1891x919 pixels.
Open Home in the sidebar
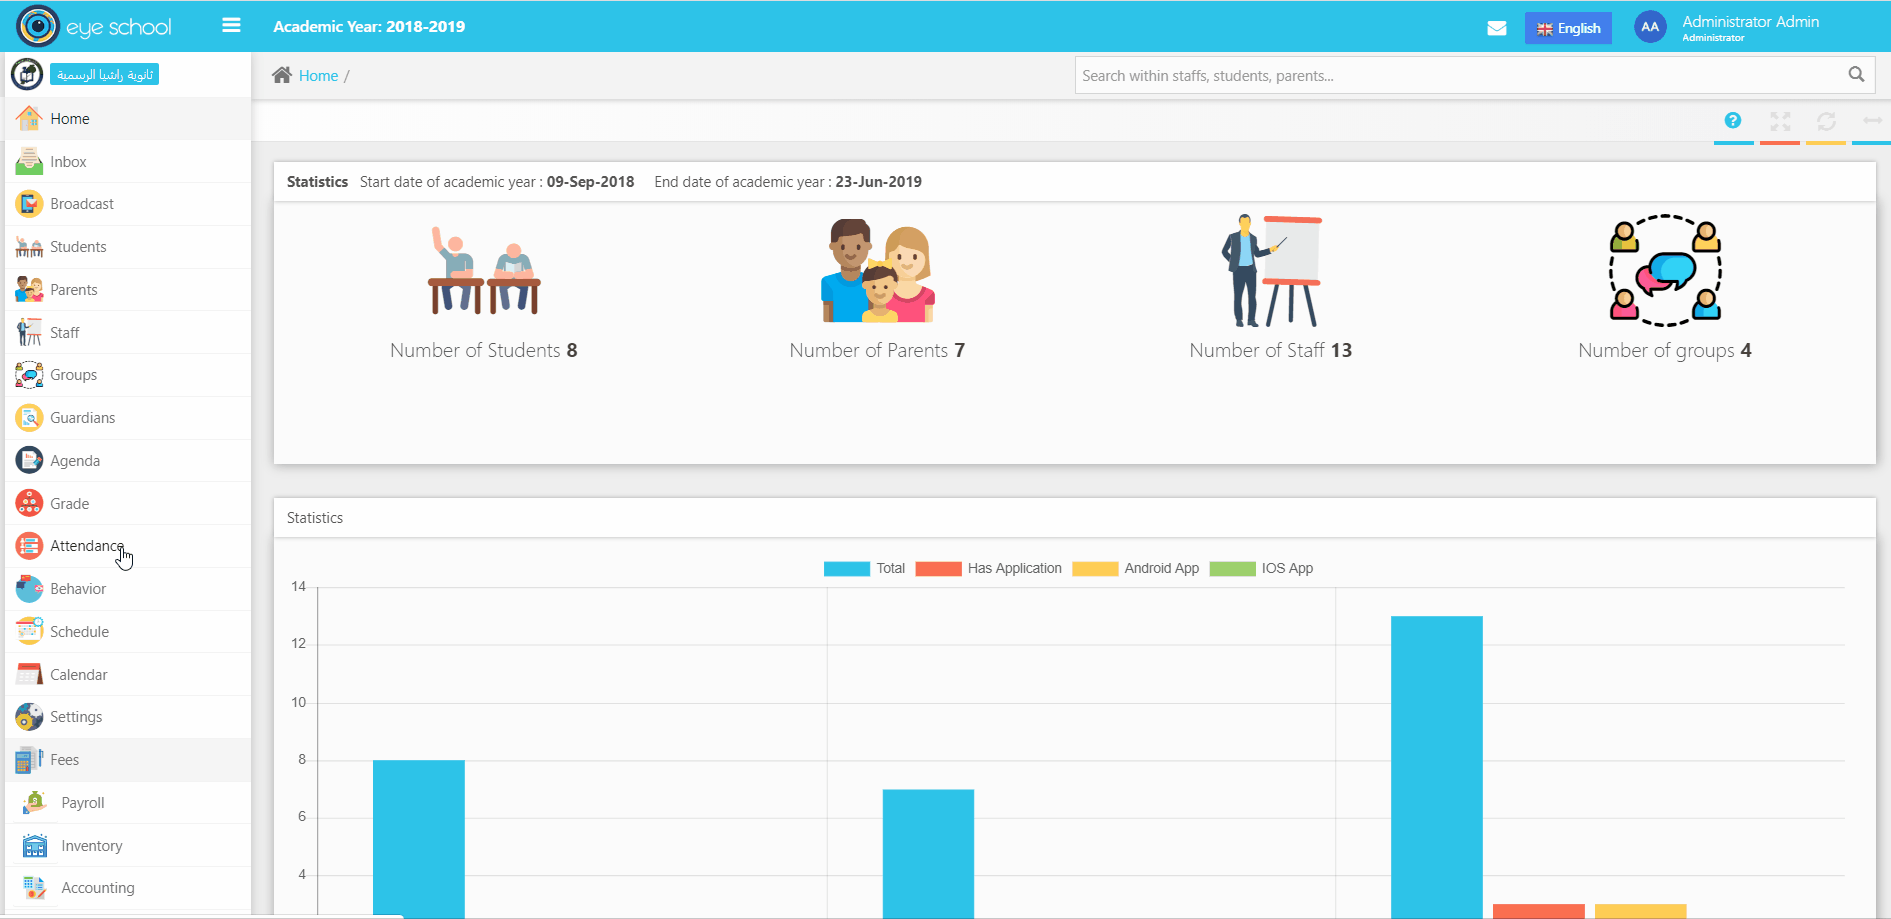click(x=128, y=119)
